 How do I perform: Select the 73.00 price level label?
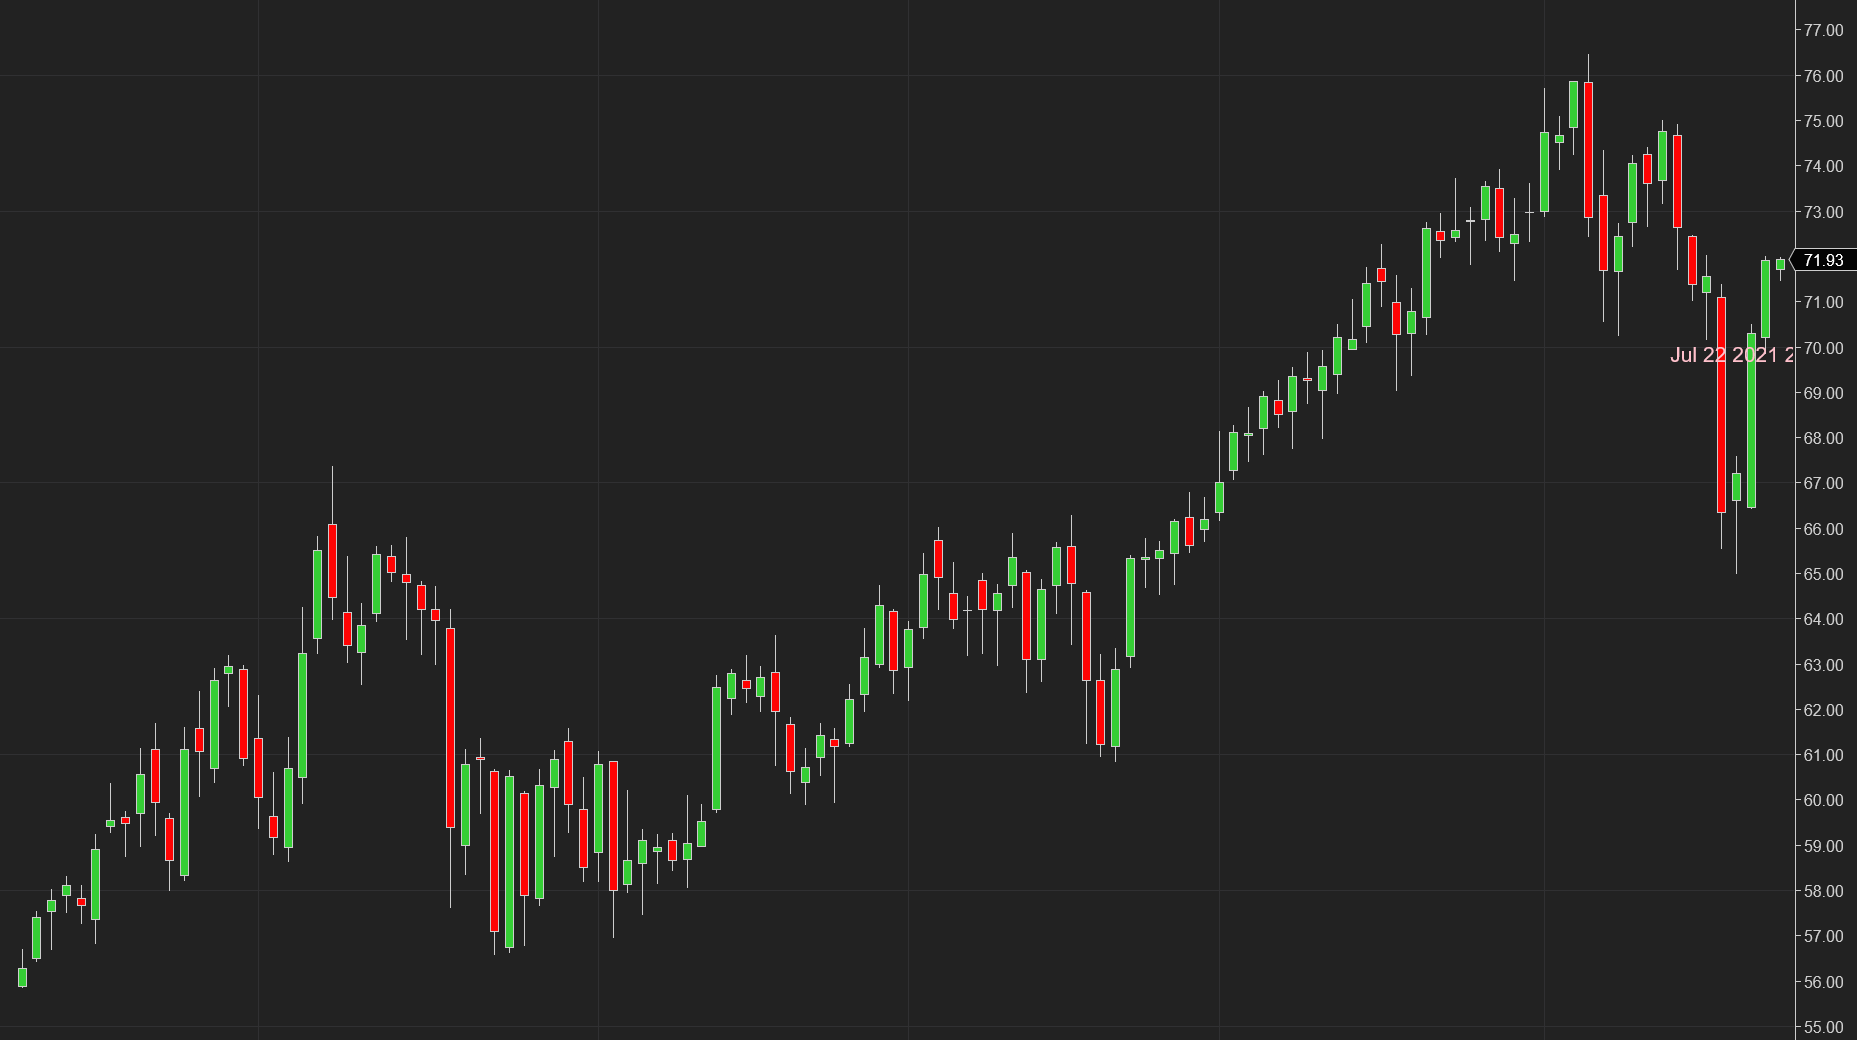point(1823,212)
